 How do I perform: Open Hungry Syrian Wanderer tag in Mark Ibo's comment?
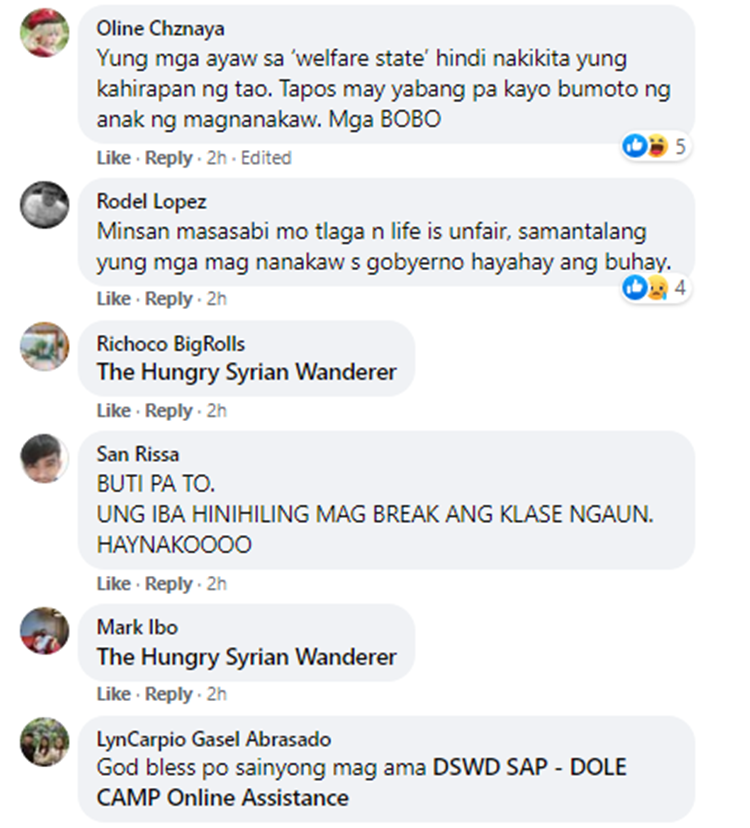[x=247, y=657]
